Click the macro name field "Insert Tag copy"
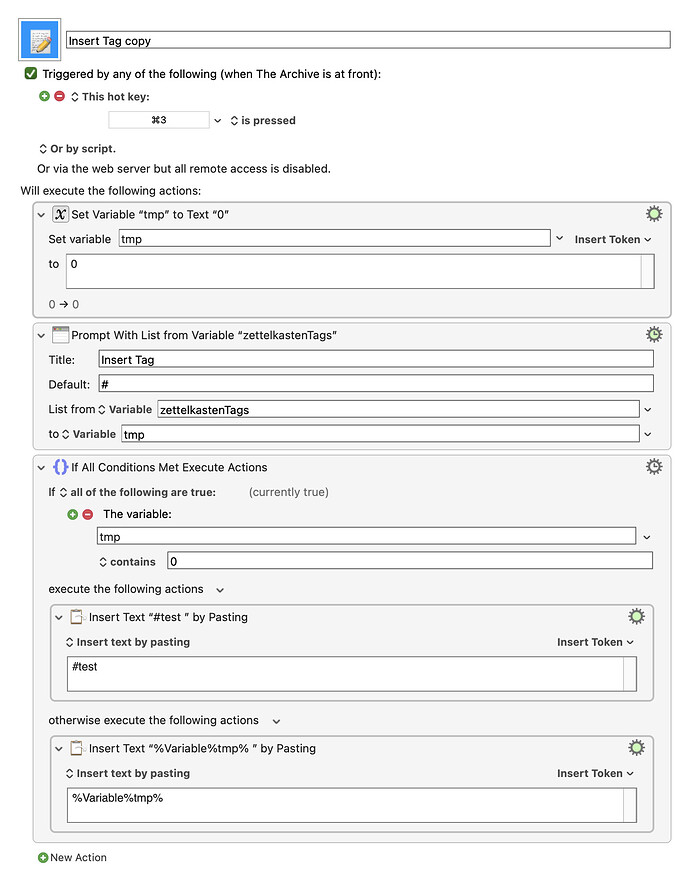690x881 pixels. click(368, 40)
